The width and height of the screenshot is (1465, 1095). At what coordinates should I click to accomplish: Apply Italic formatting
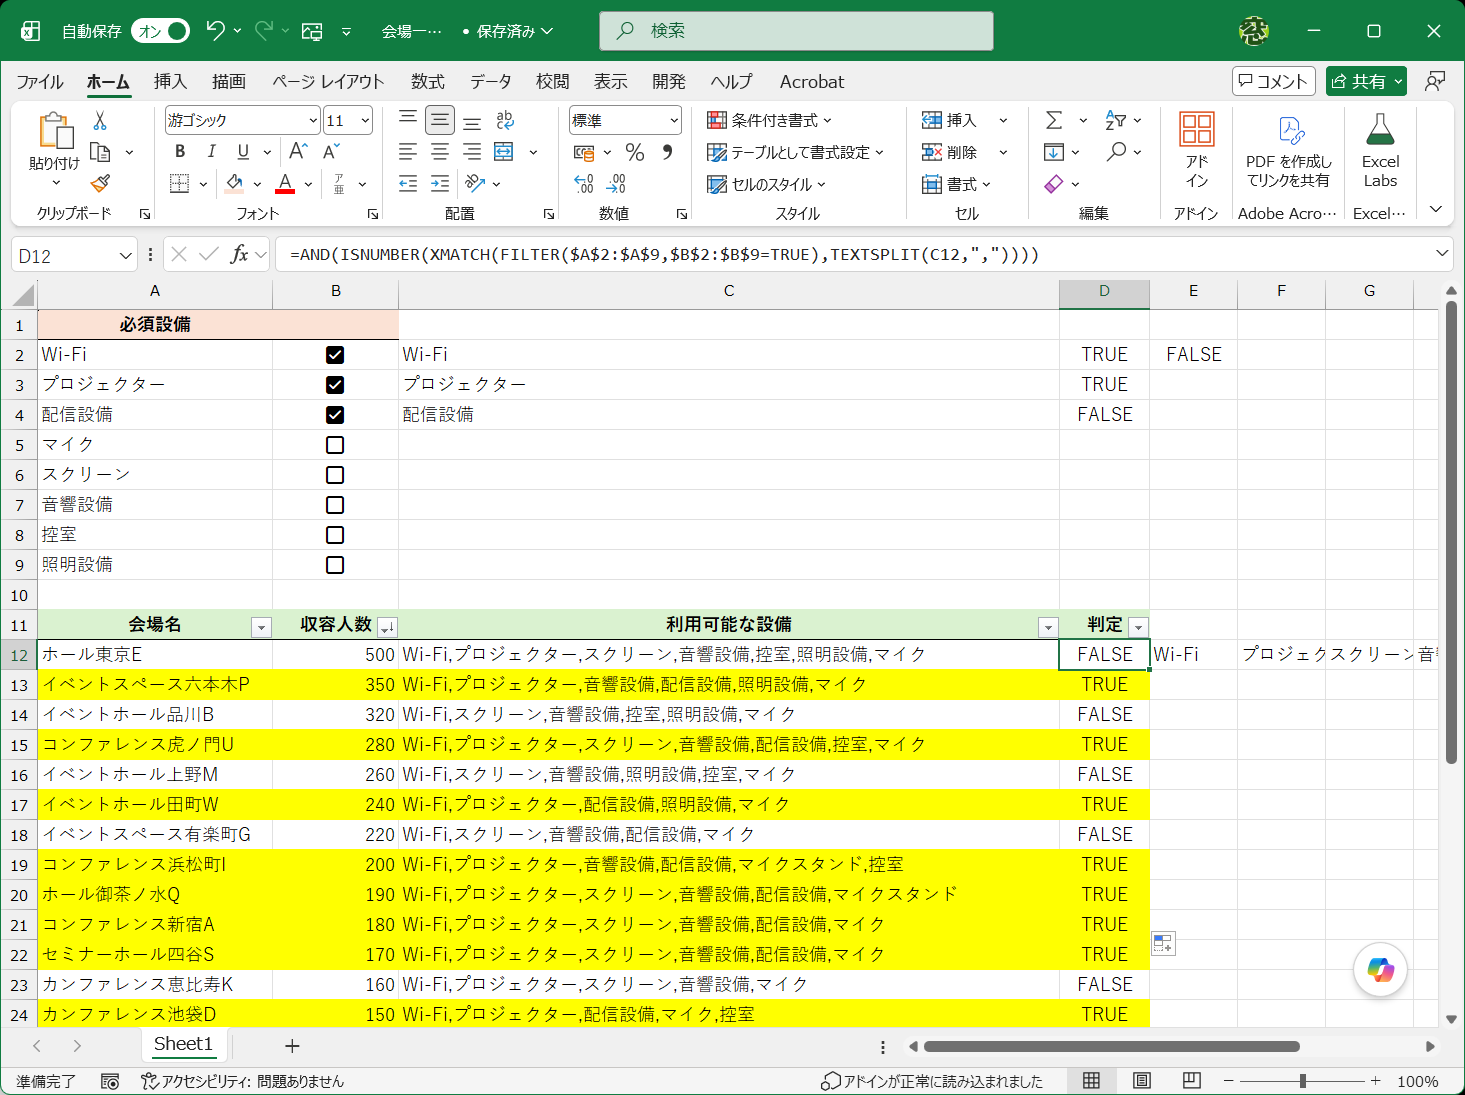pos(211,152)
